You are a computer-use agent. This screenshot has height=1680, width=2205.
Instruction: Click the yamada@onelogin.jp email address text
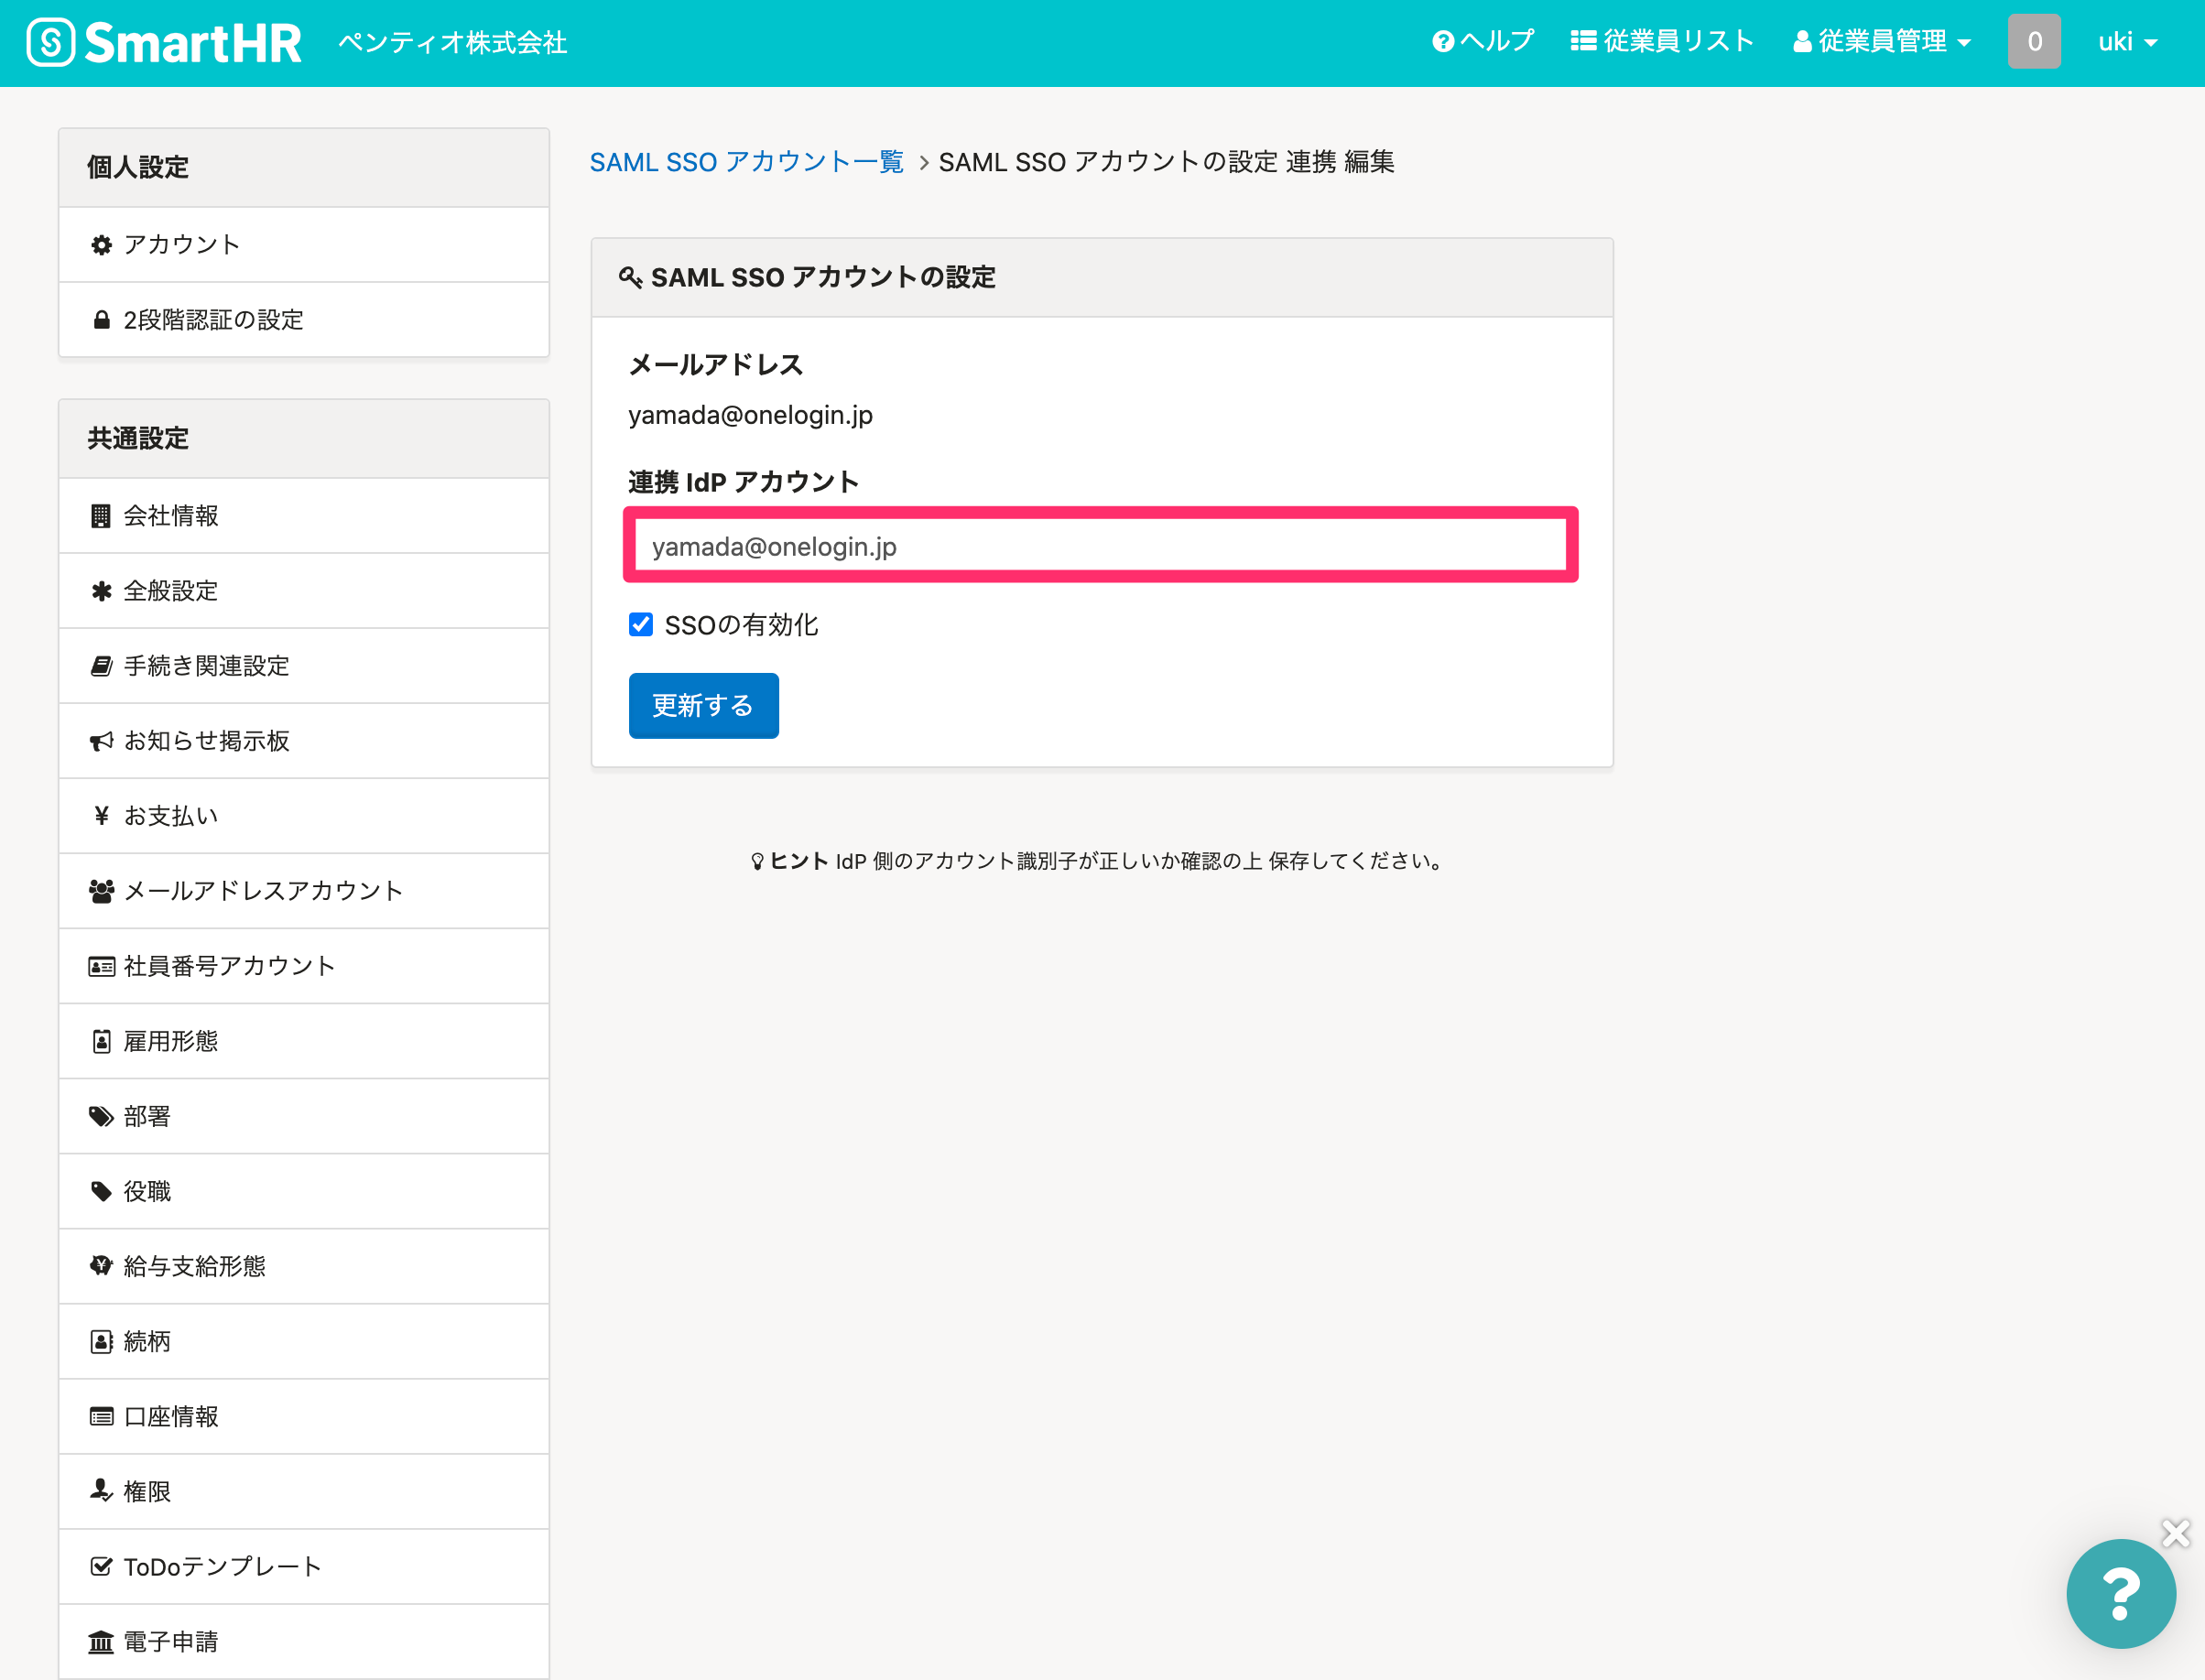tap(751, 415)
